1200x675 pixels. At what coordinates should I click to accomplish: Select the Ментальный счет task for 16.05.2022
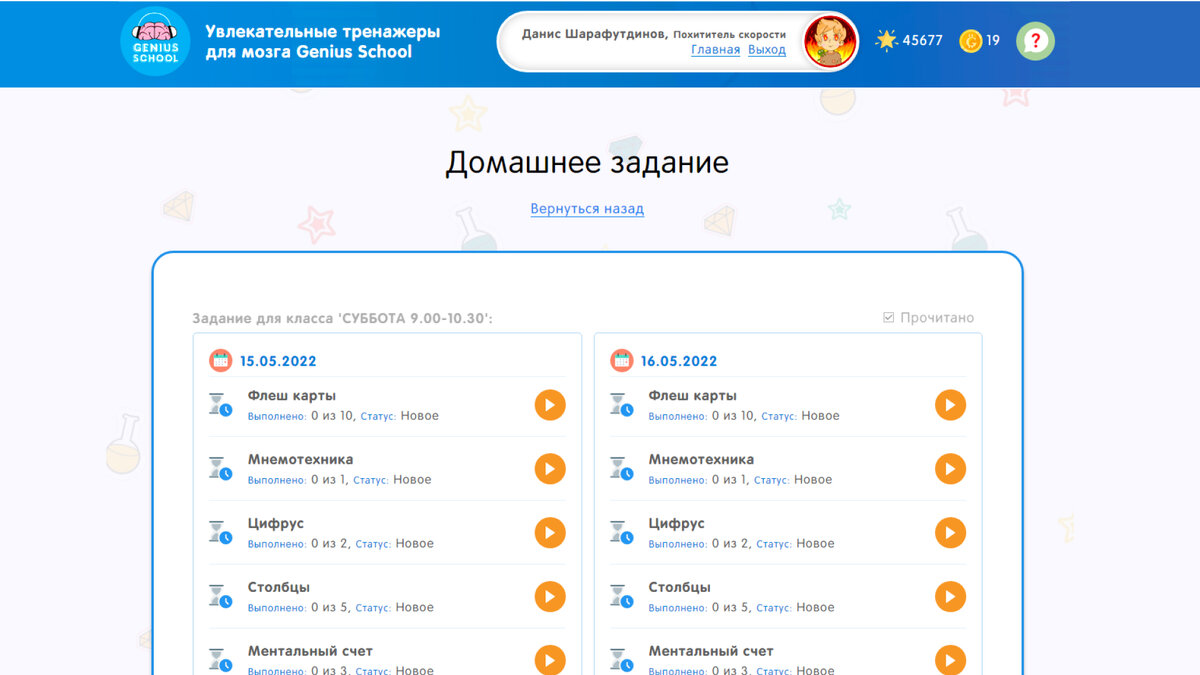[951, 660]
